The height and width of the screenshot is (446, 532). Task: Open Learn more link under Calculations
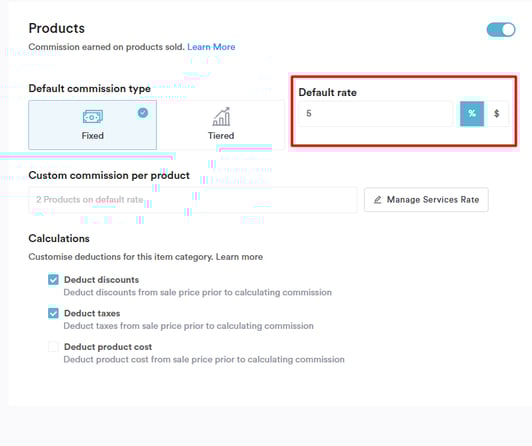[239, 257]
